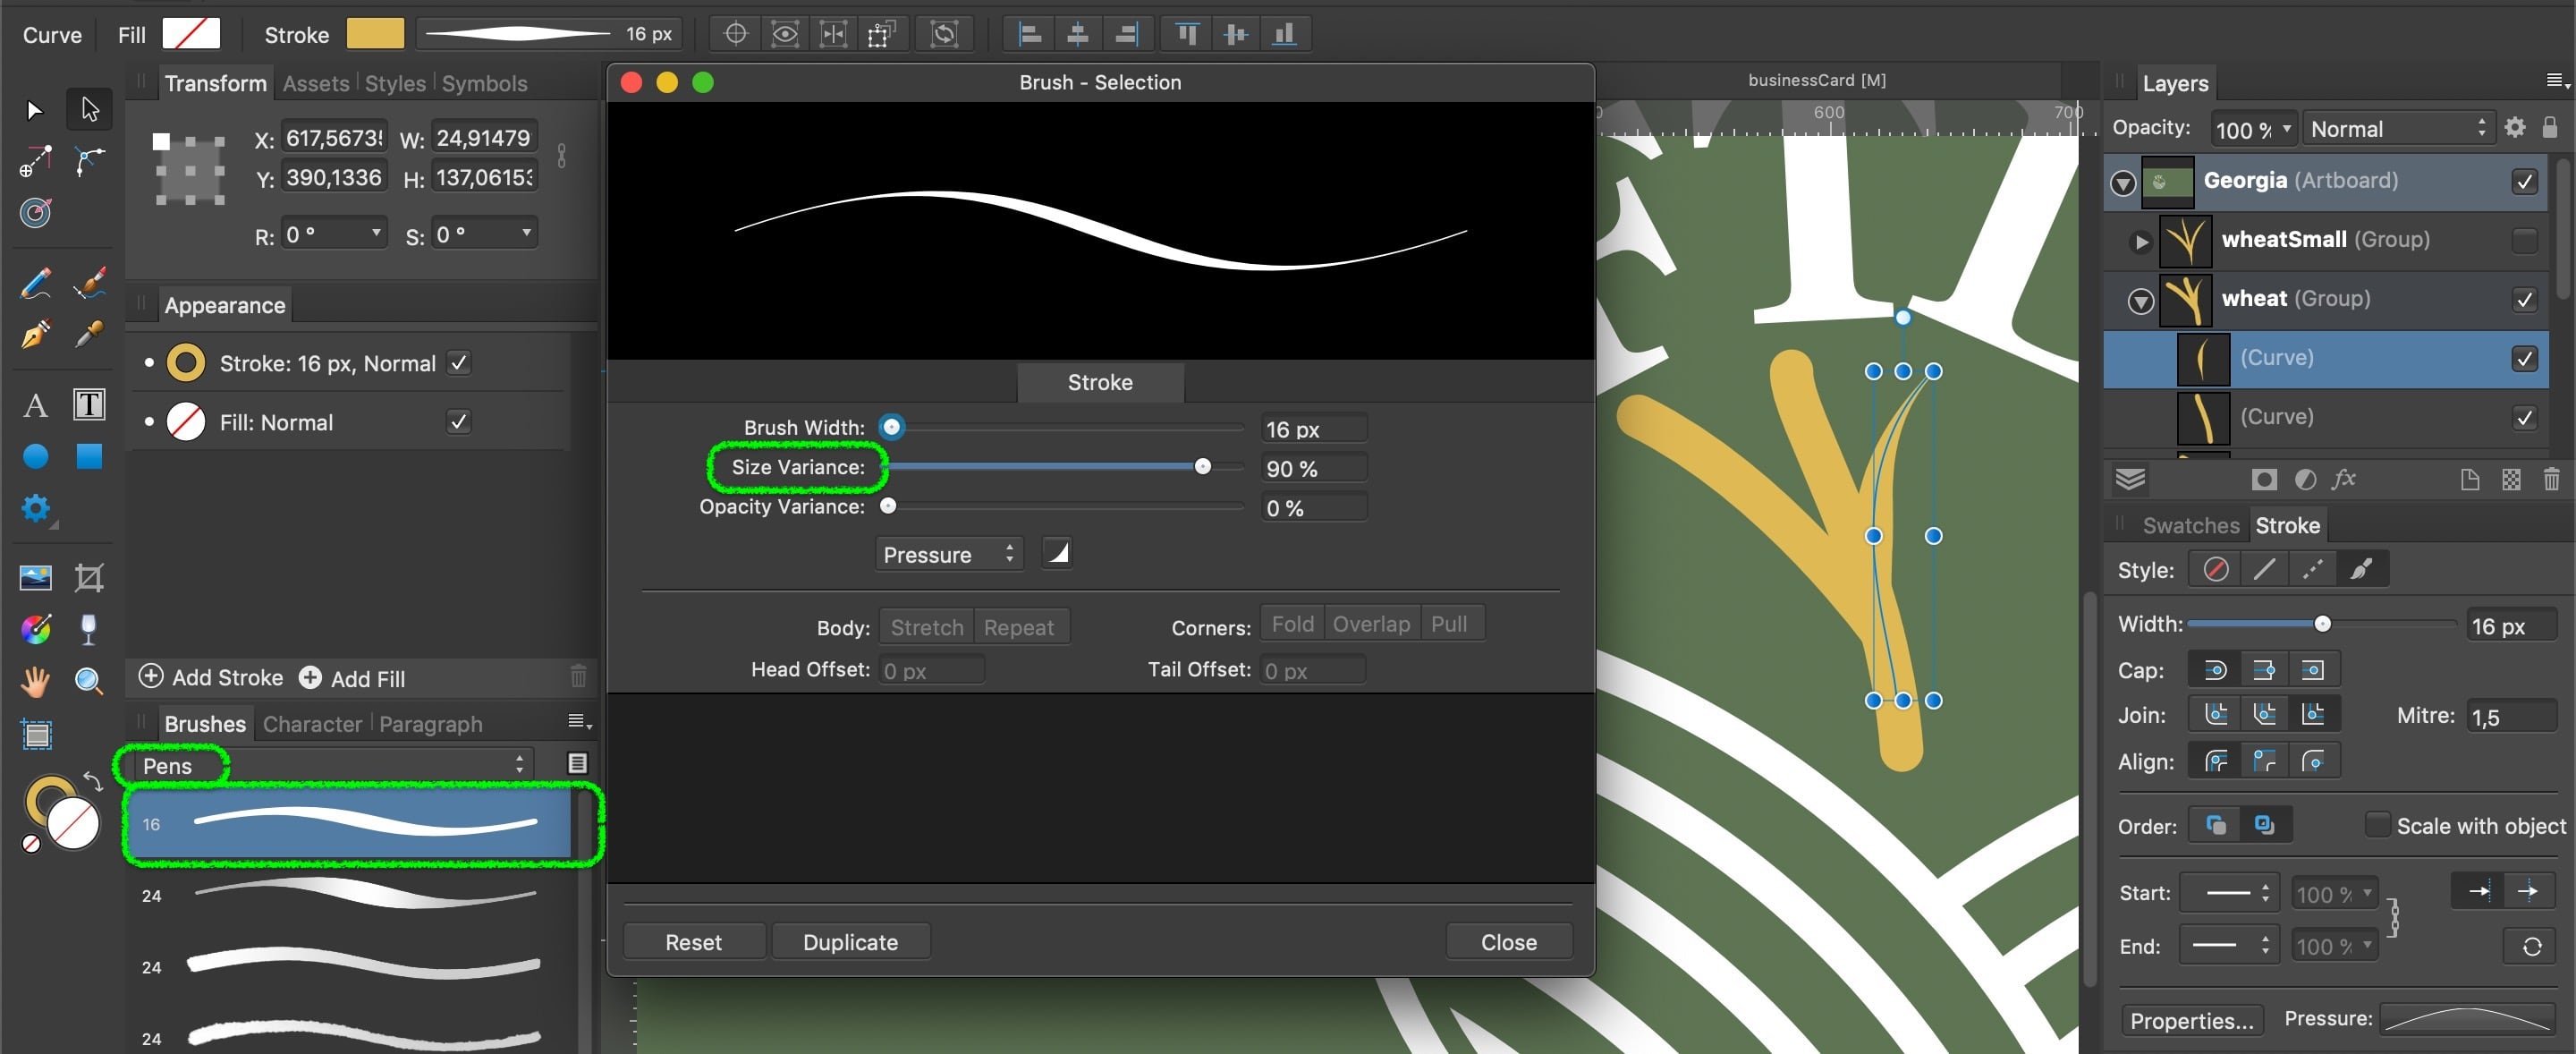Disable the Stroke appearance checkbox
The width and height of the screenshot is (2576, 1054).
click(x=459, y=363)
